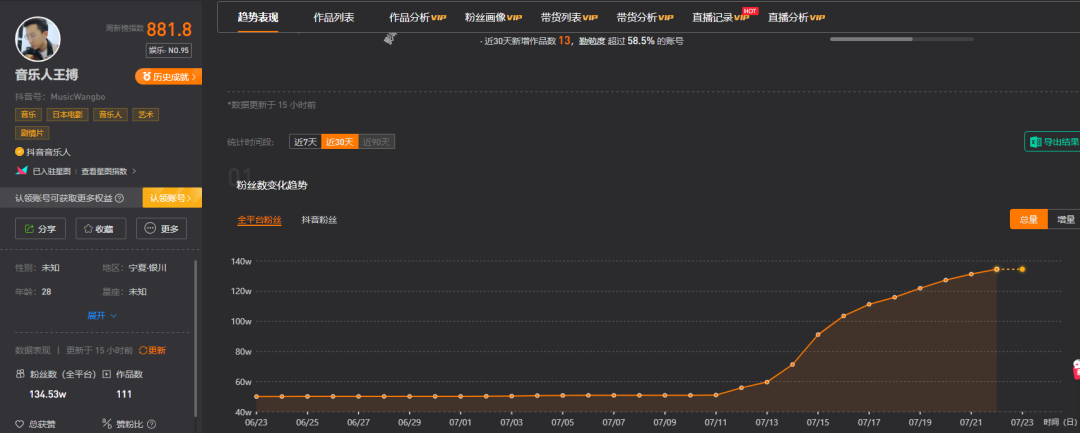Click the left panel vertical scrollbar

click(196, 337)
